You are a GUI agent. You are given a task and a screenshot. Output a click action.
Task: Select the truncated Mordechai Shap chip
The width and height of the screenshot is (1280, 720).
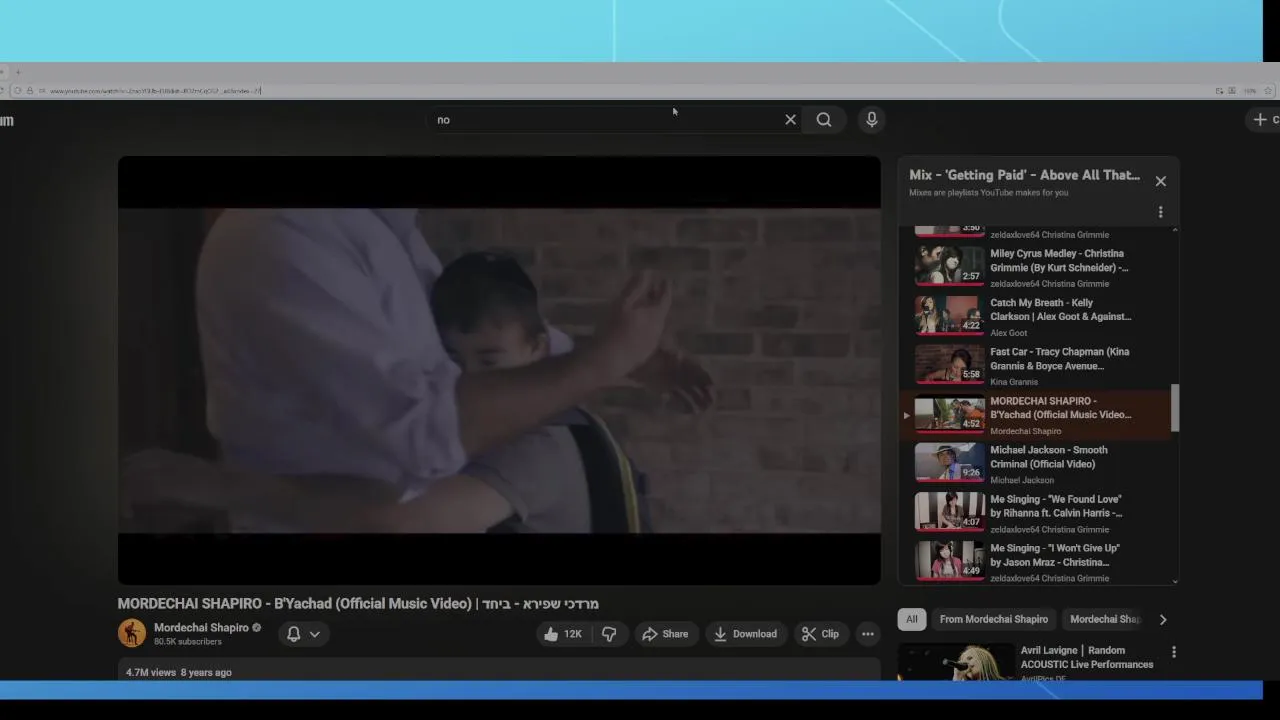click(x=1103, y=619)
